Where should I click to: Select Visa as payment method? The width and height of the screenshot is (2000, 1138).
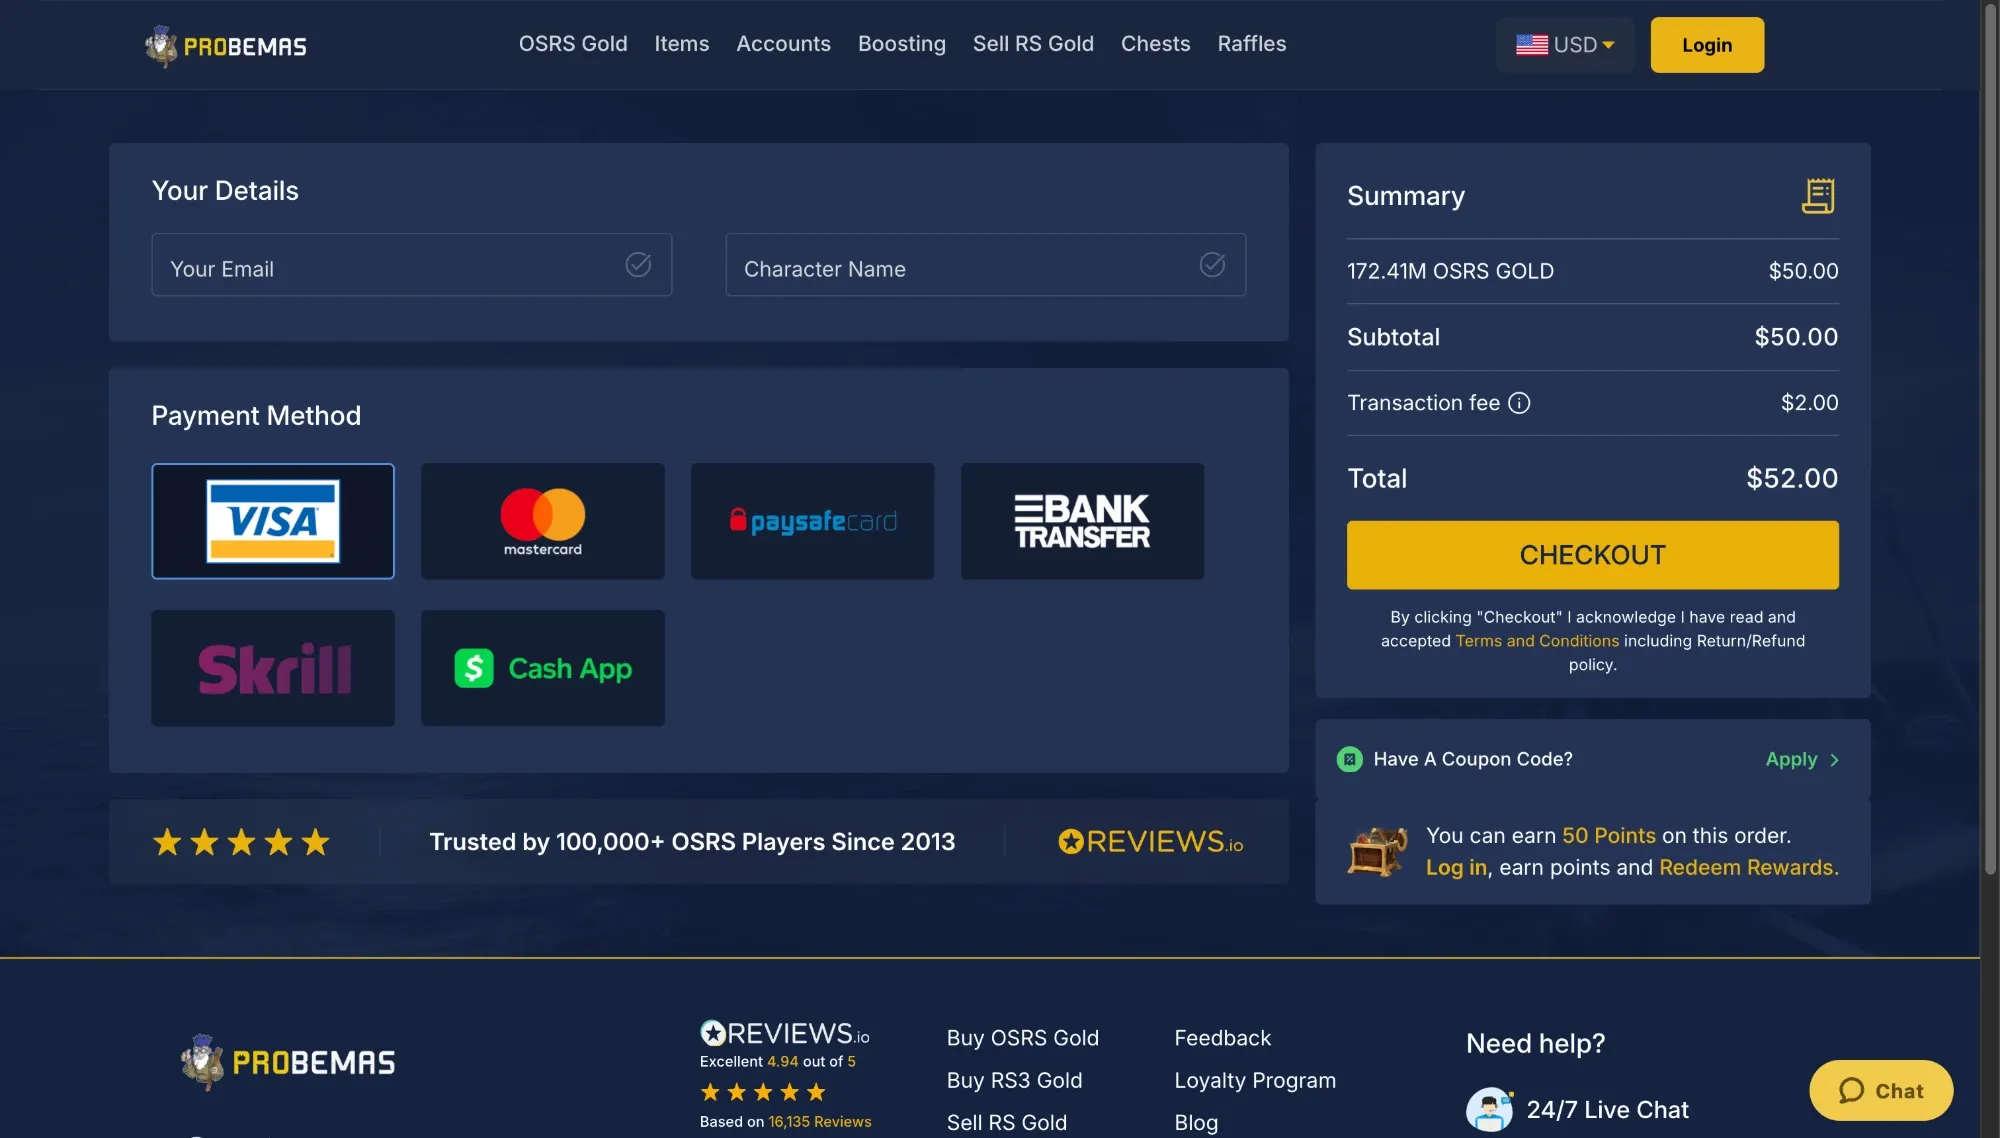(x=273, y=521)
